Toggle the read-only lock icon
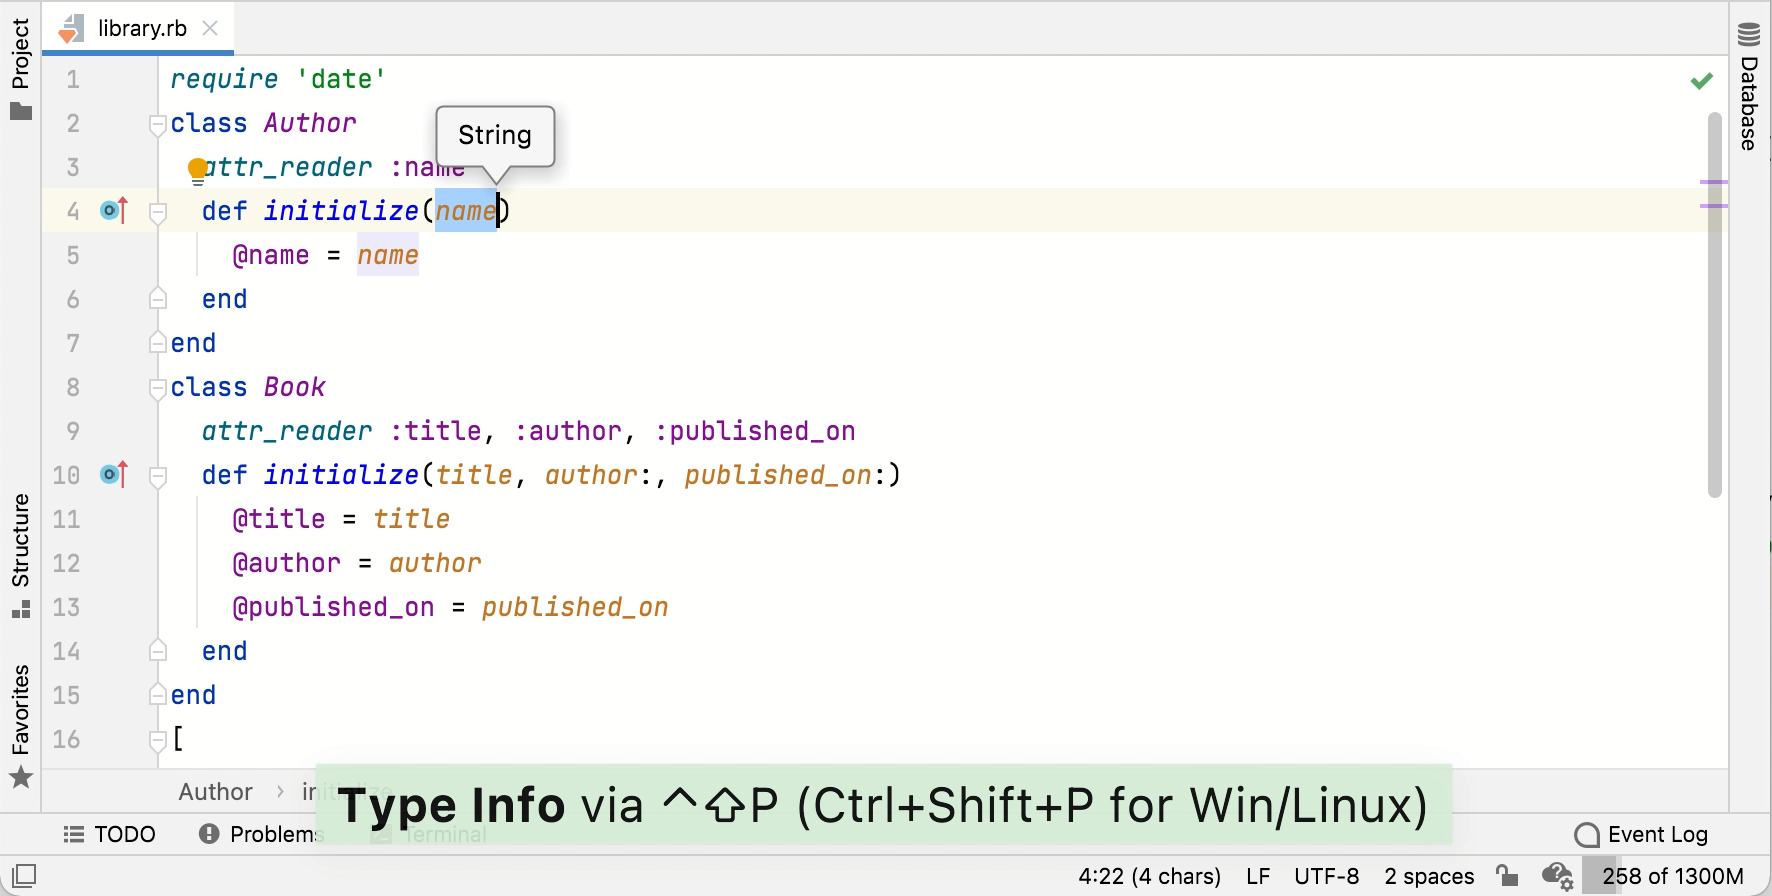This screenshot has width=1772, height=896. coord(1507,876)
